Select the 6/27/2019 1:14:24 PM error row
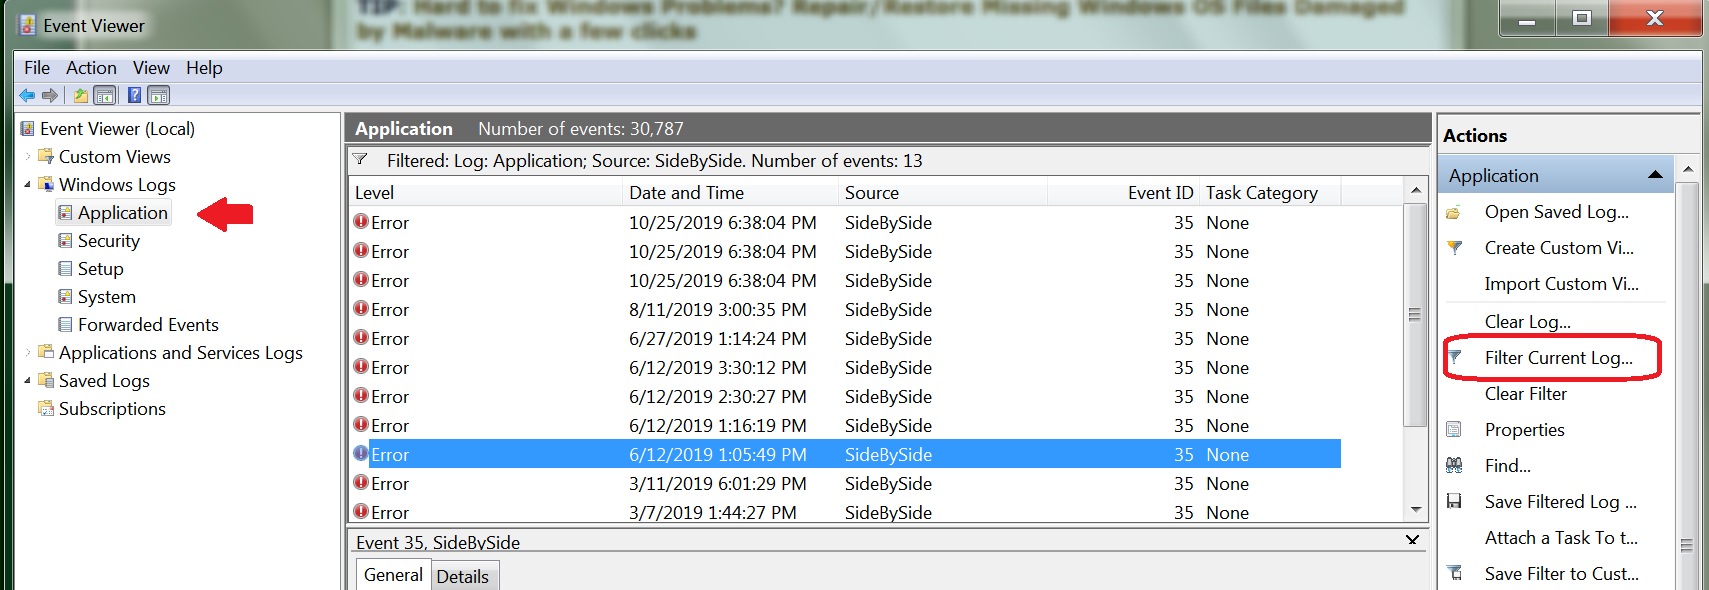Screen dimensions: 1709x590 (x=846, y=339)
